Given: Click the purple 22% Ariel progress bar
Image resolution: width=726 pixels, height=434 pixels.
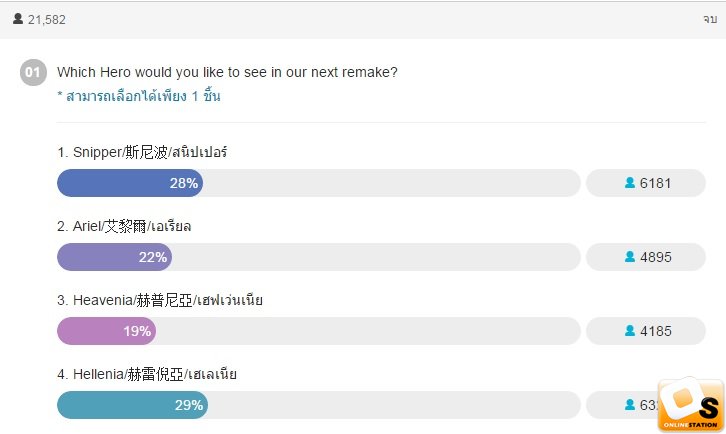Looking at the screenshot, I should (114, 257).
